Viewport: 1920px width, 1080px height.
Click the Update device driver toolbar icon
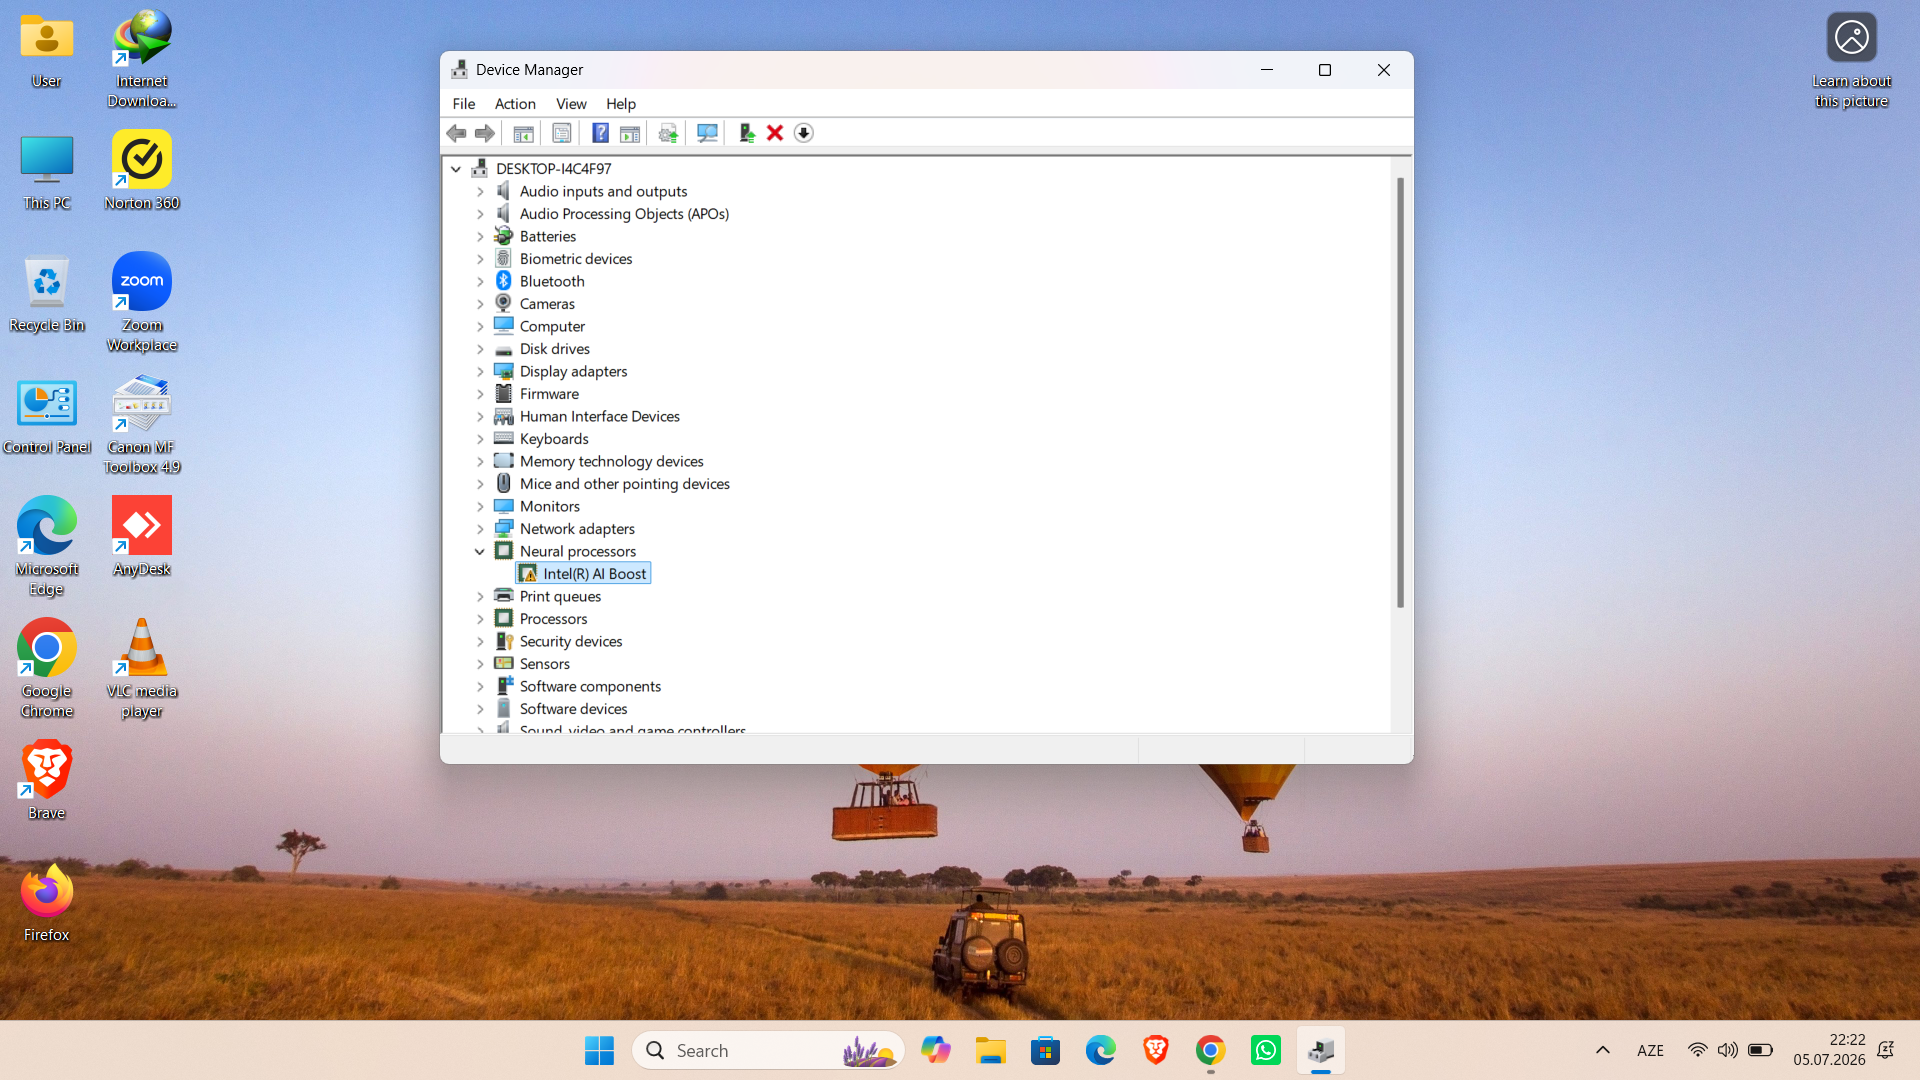(746, 133)
